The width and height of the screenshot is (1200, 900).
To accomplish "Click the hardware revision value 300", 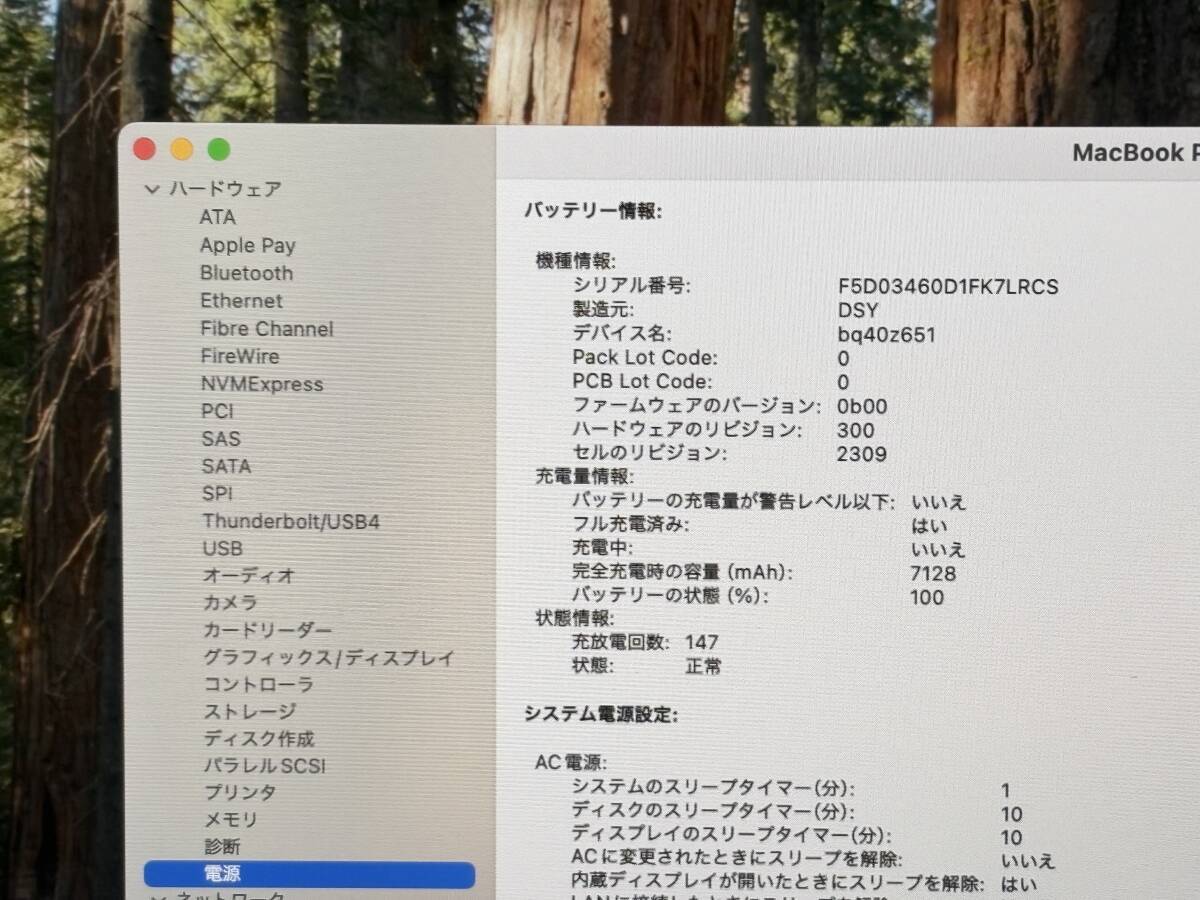I will click(856, 431).
